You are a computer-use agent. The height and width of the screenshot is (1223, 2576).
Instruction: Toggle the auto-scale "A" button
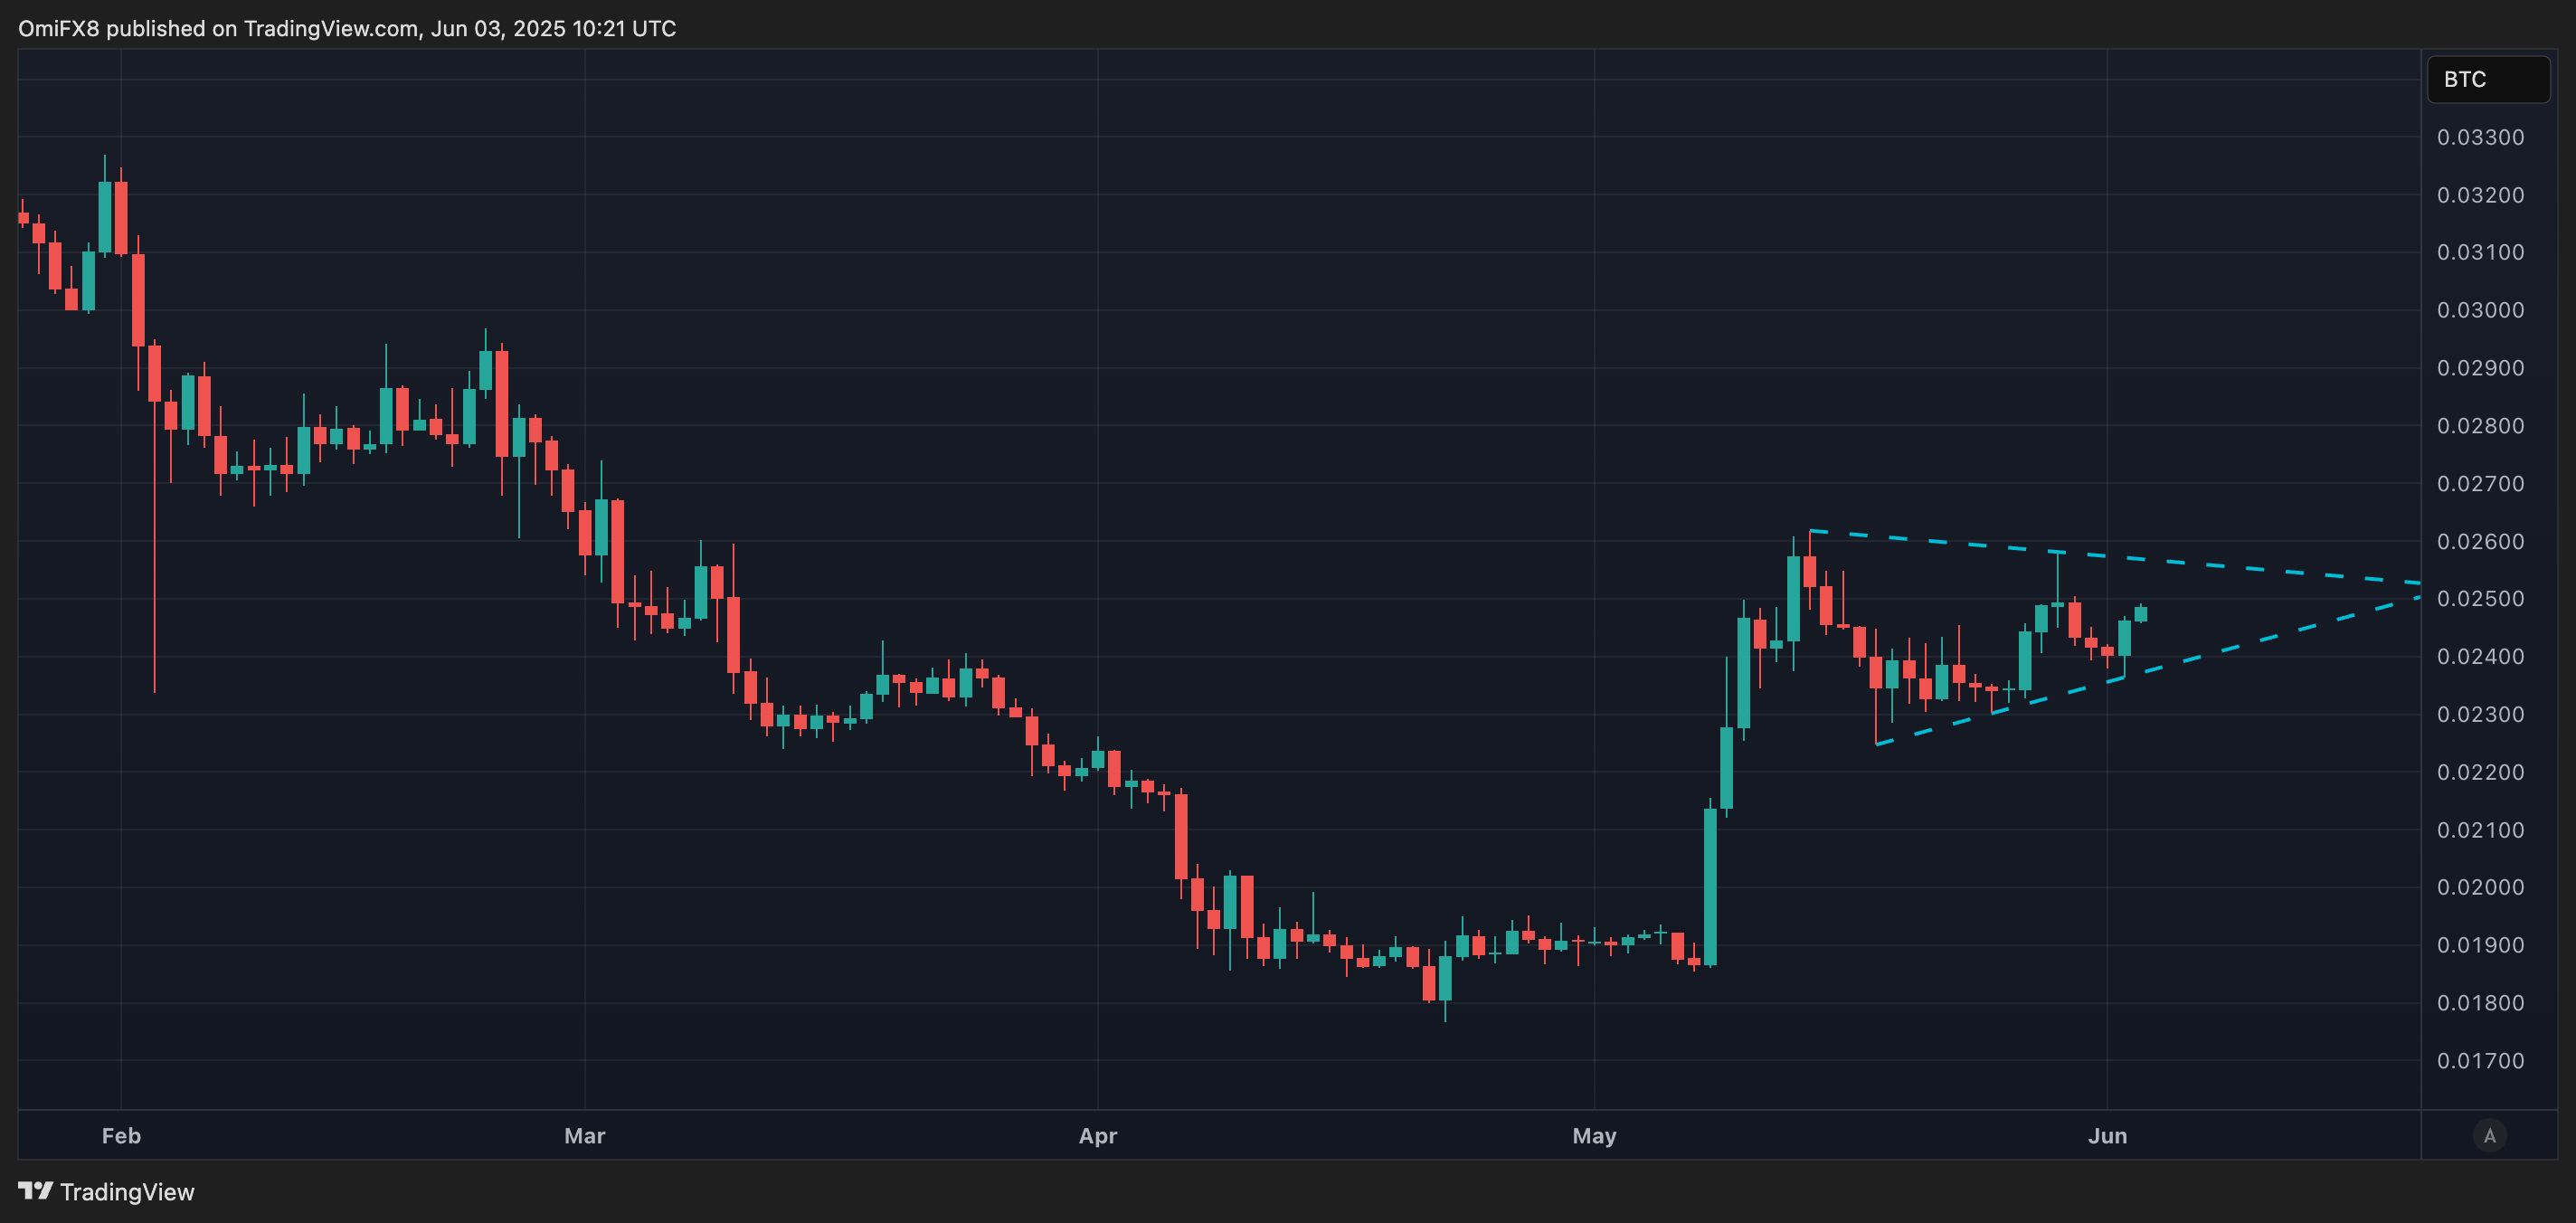click(2489, 1135)
